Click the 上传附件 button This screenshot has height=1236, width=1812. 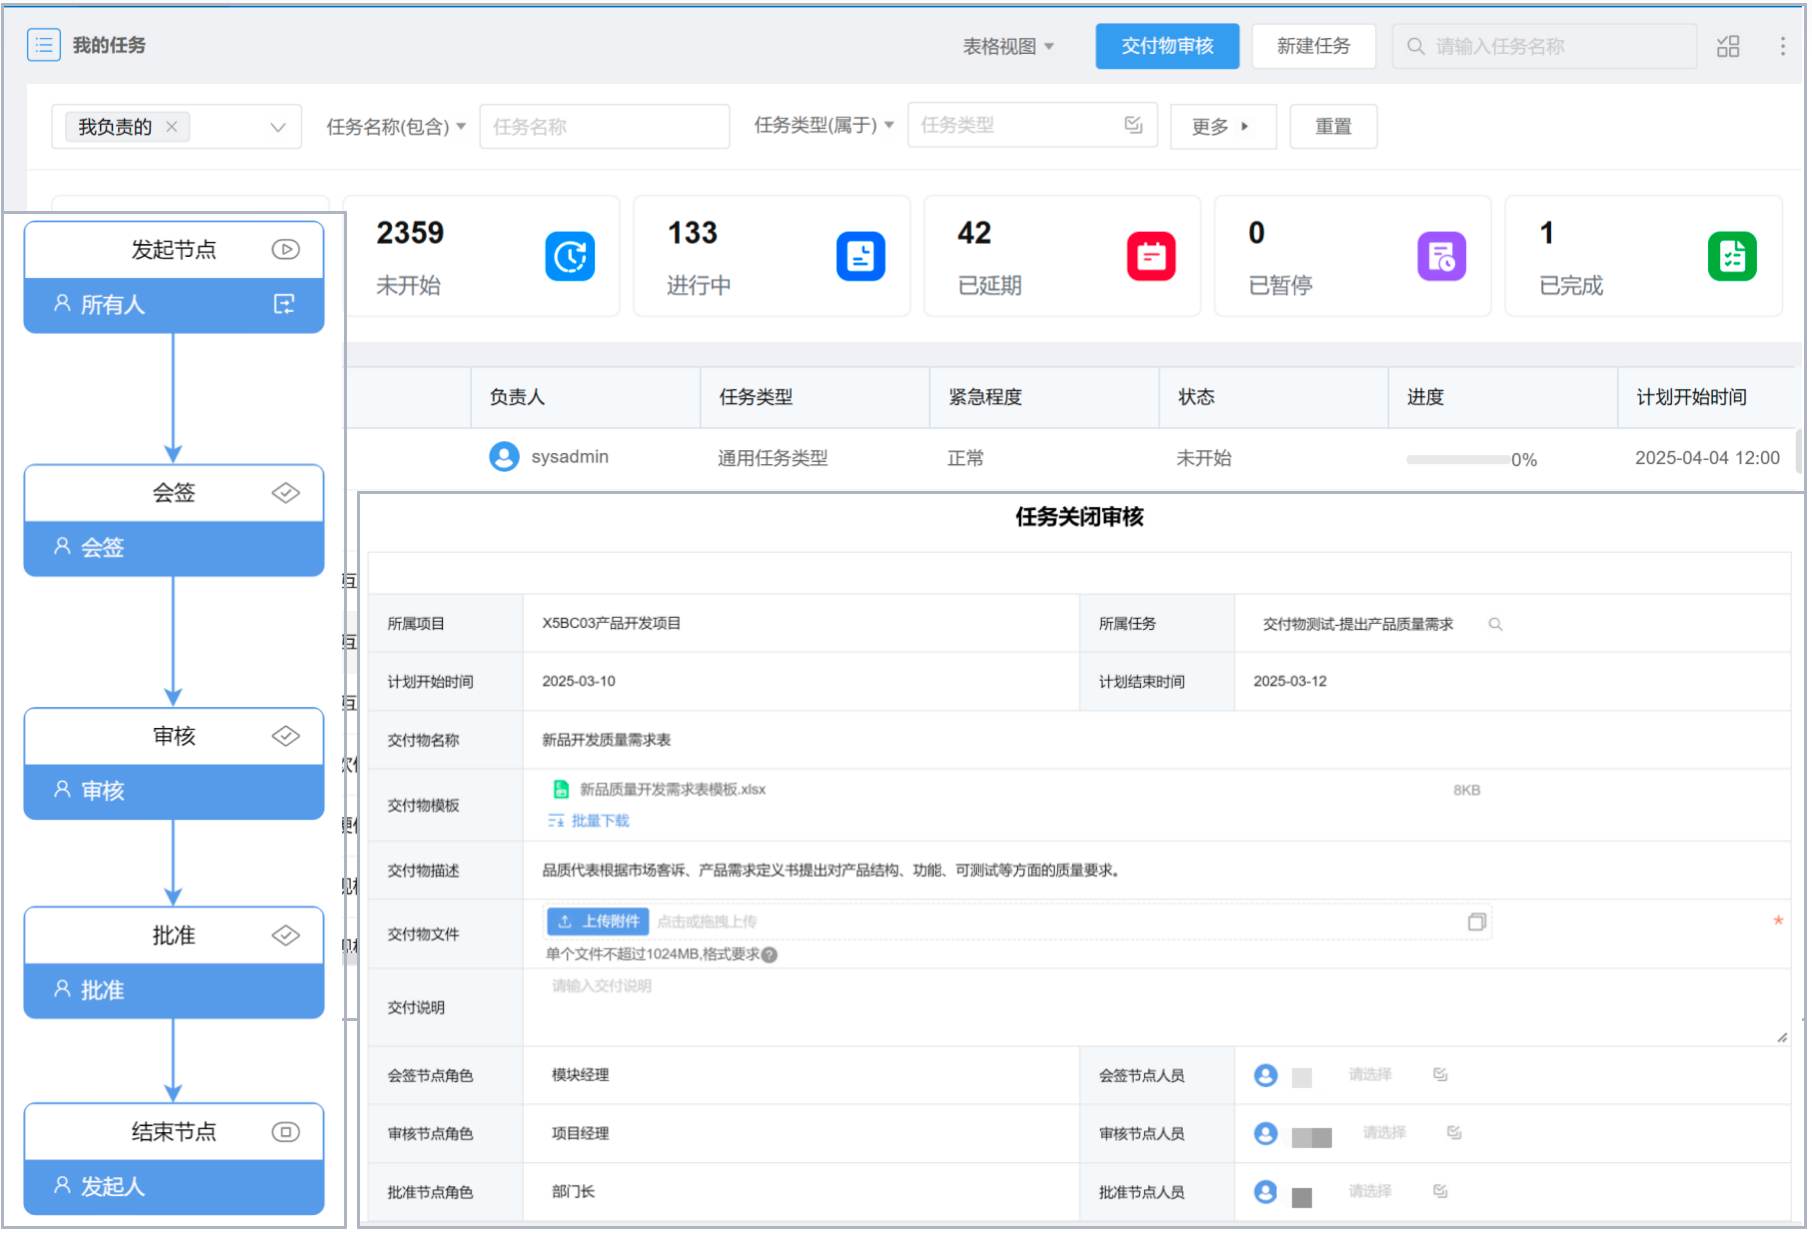point(598,922)
